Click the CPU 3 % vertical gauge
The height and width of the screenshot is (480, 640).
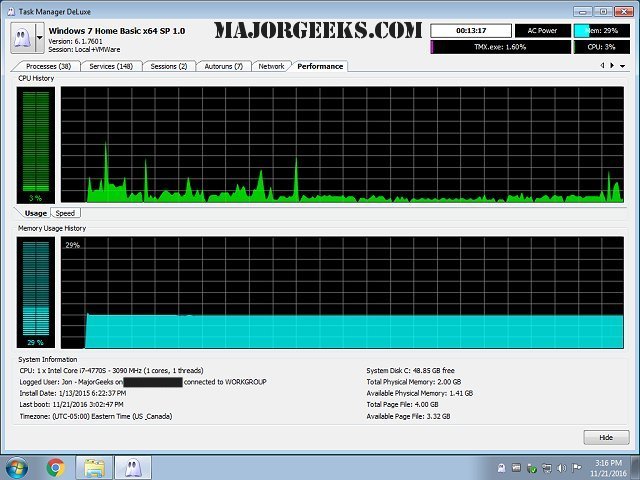[x=36, y=145]
